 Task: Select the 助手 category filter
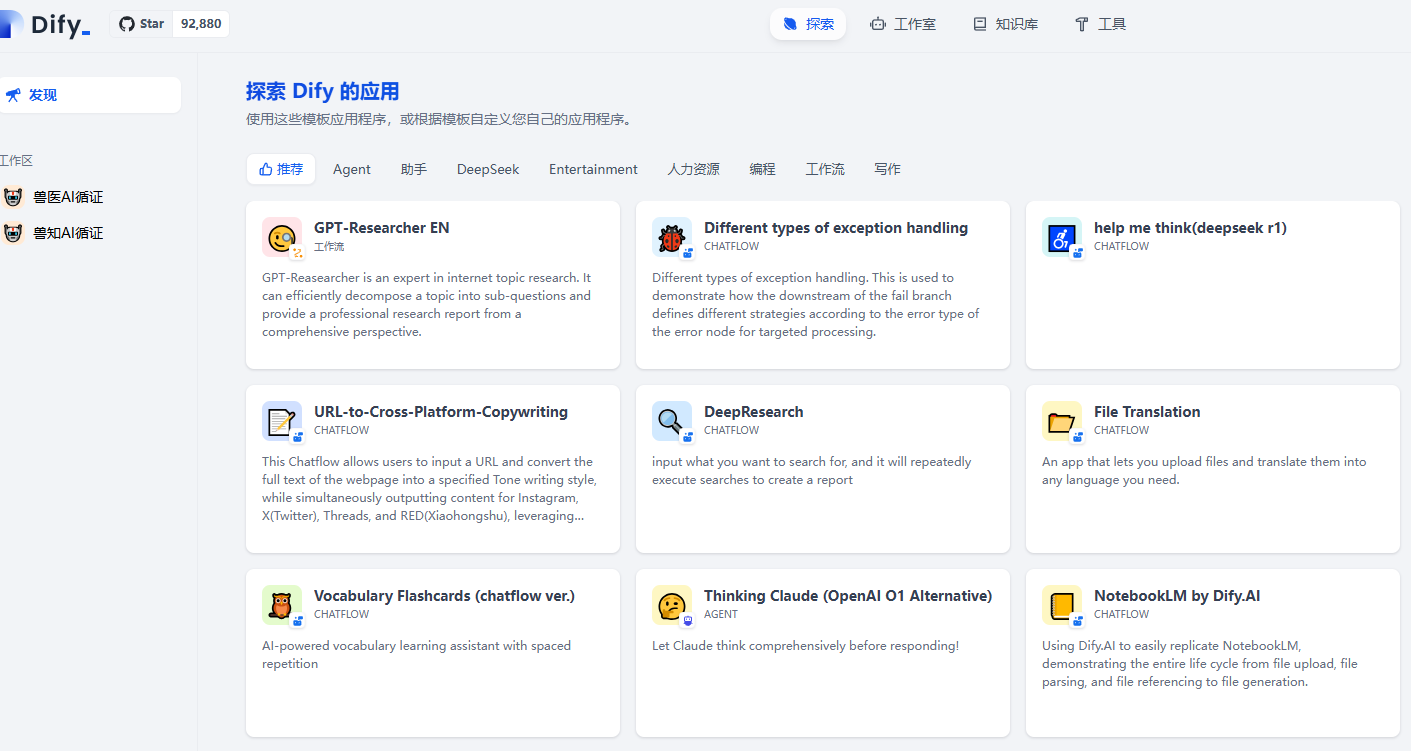click(x=414, y=169)
